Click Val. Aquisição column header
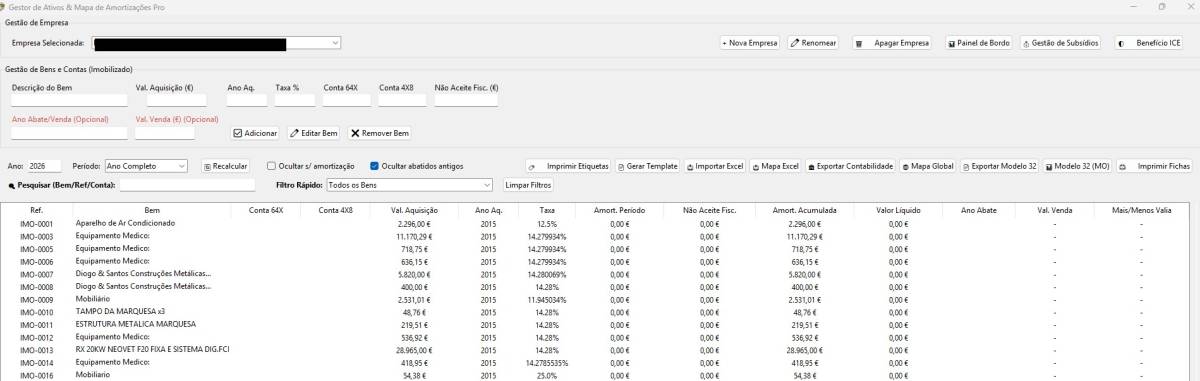This screenshot has width=1200, height=381. (x=413, y=210)
